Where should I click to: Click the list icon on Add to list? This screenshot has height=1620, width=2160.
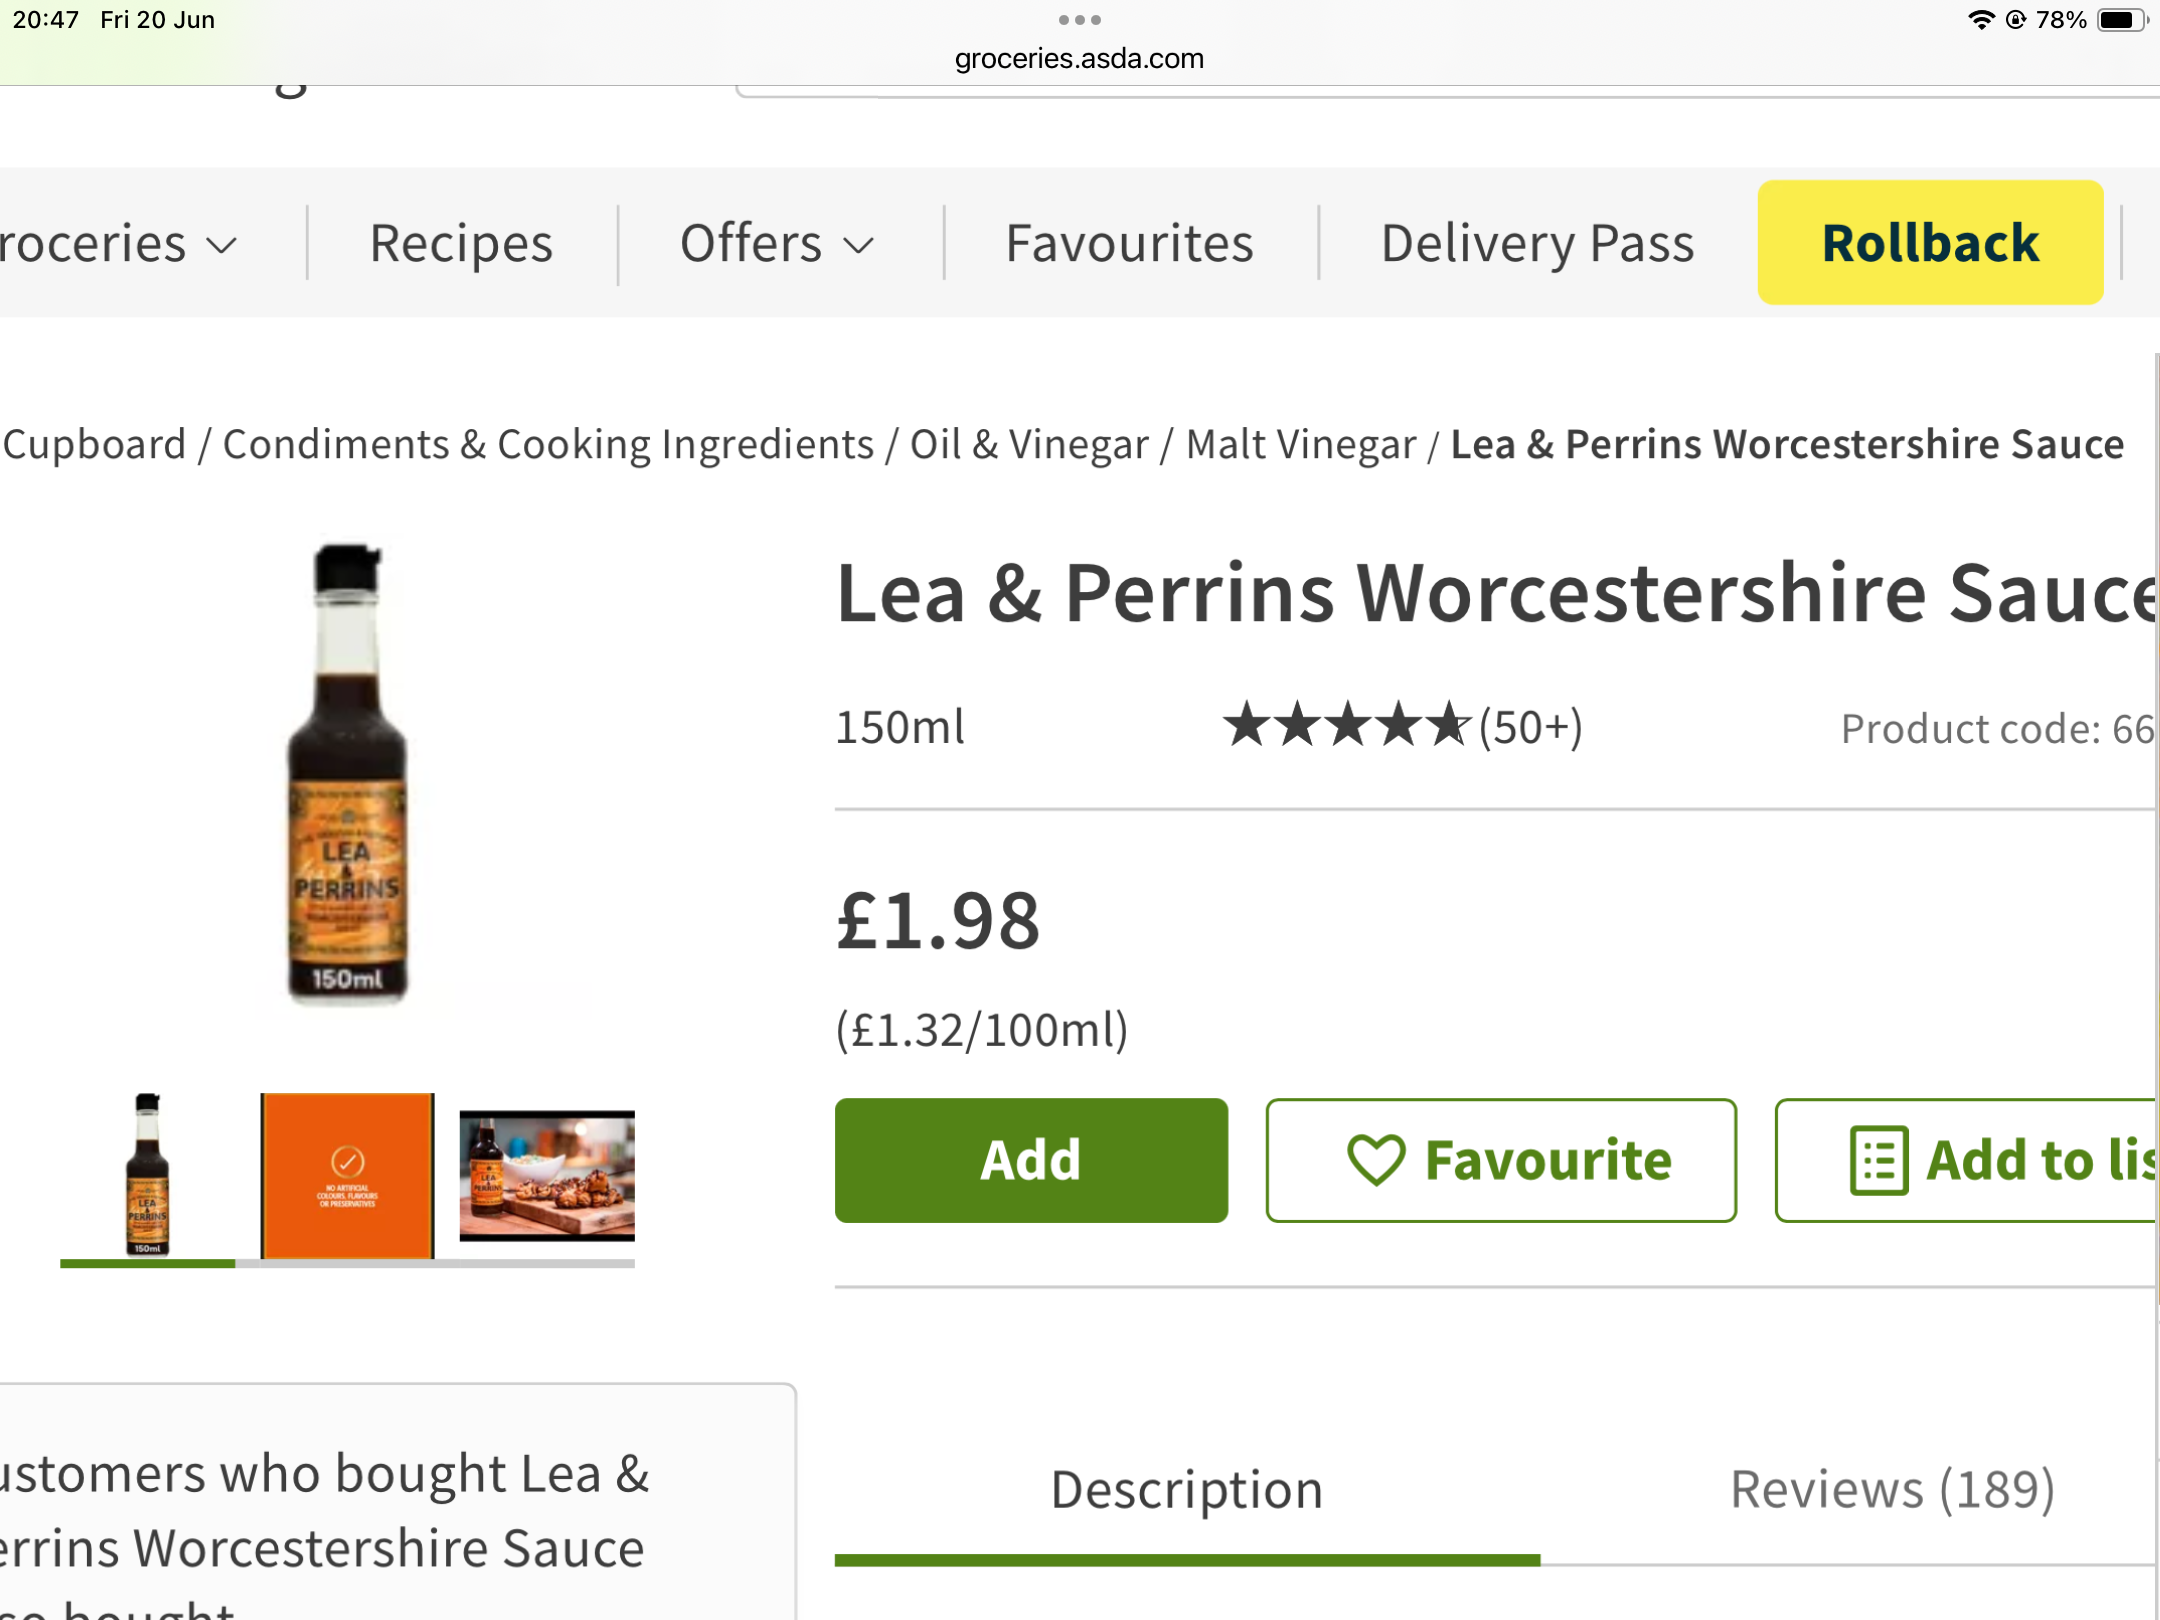click(x=1878, y=1160)
